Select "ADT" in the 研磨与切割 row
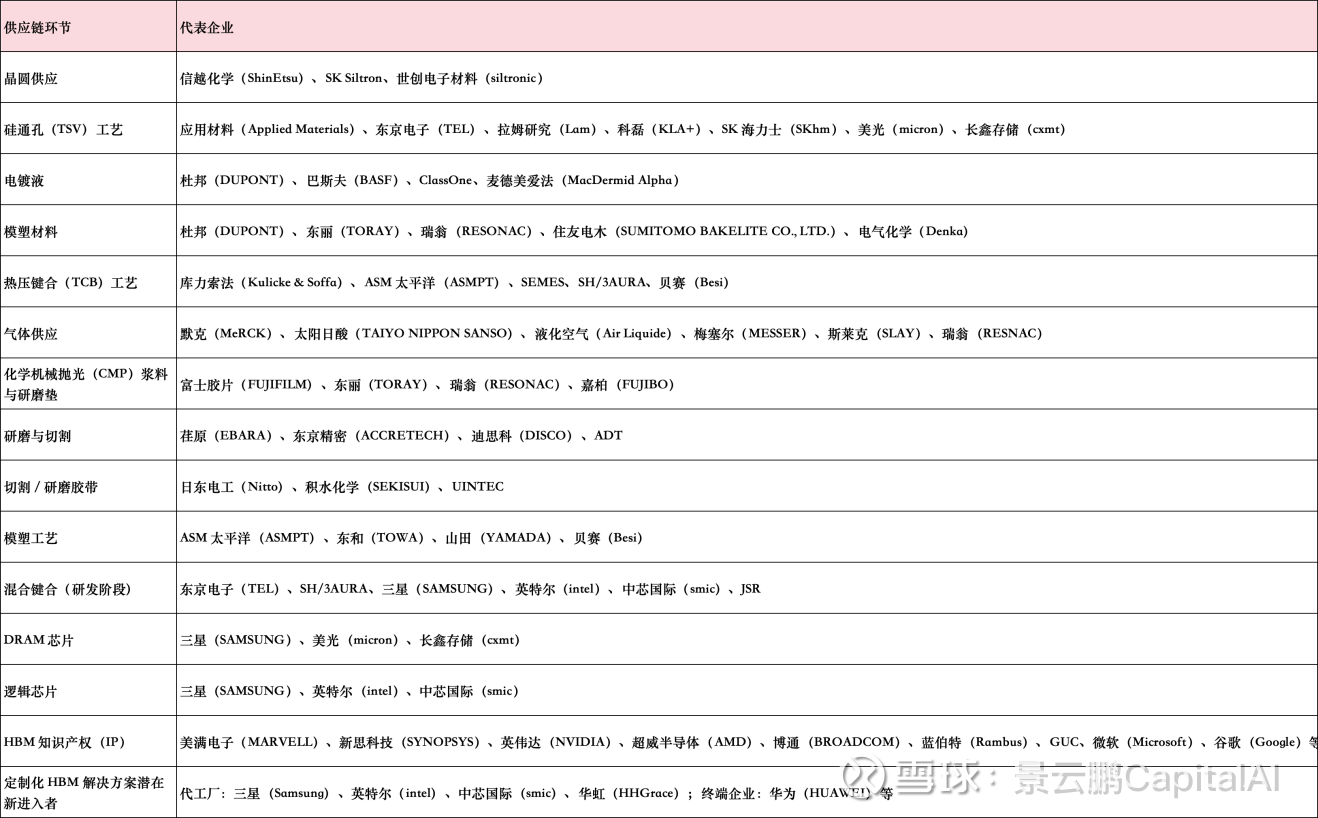 coord(608,435)
